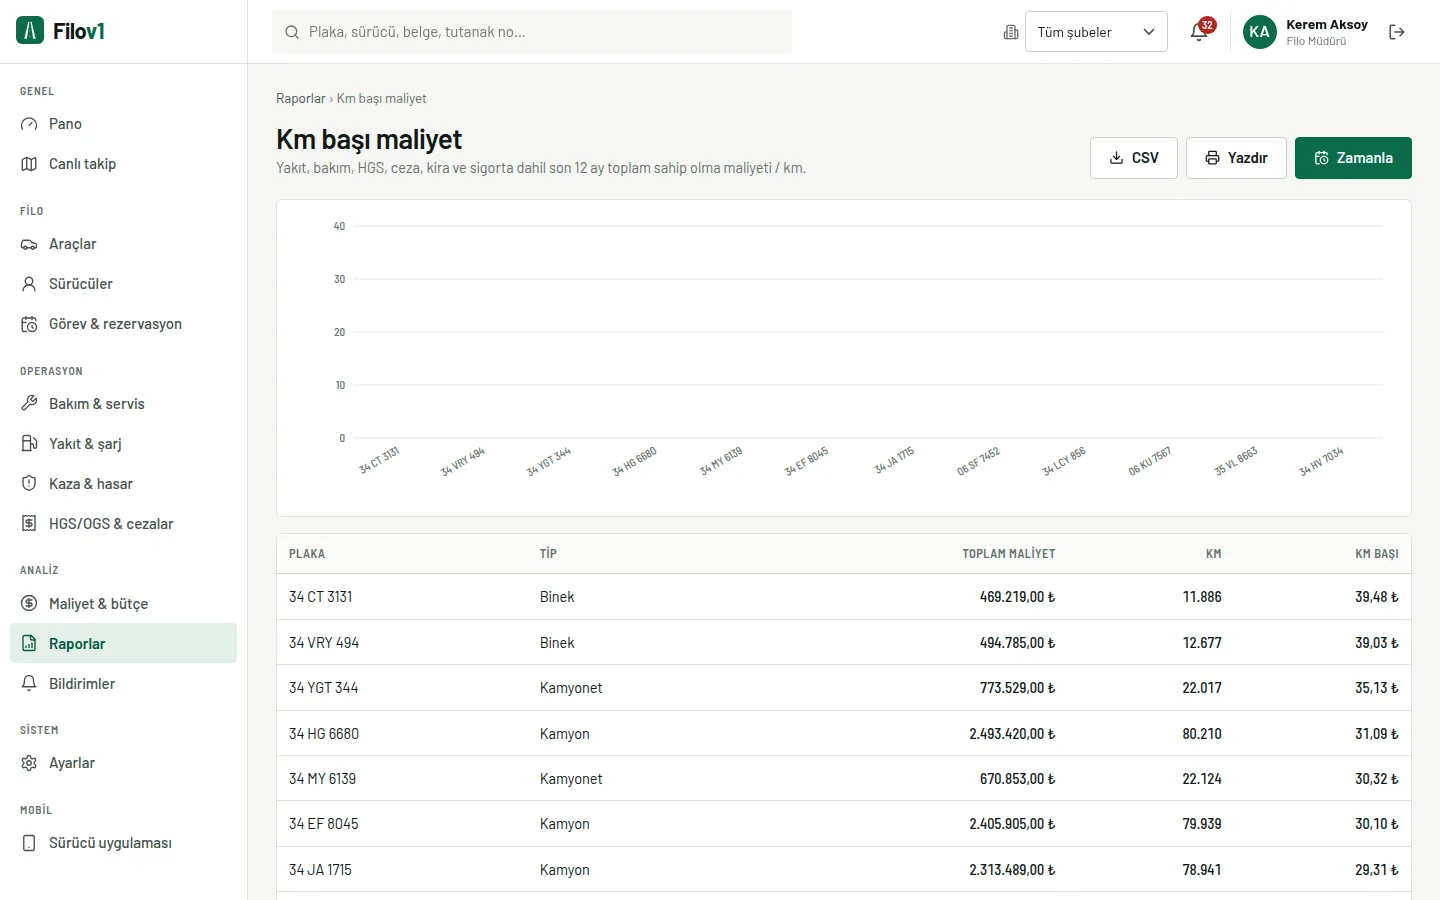Click the KM BAŞI column header

click(x=1377, y=554)
